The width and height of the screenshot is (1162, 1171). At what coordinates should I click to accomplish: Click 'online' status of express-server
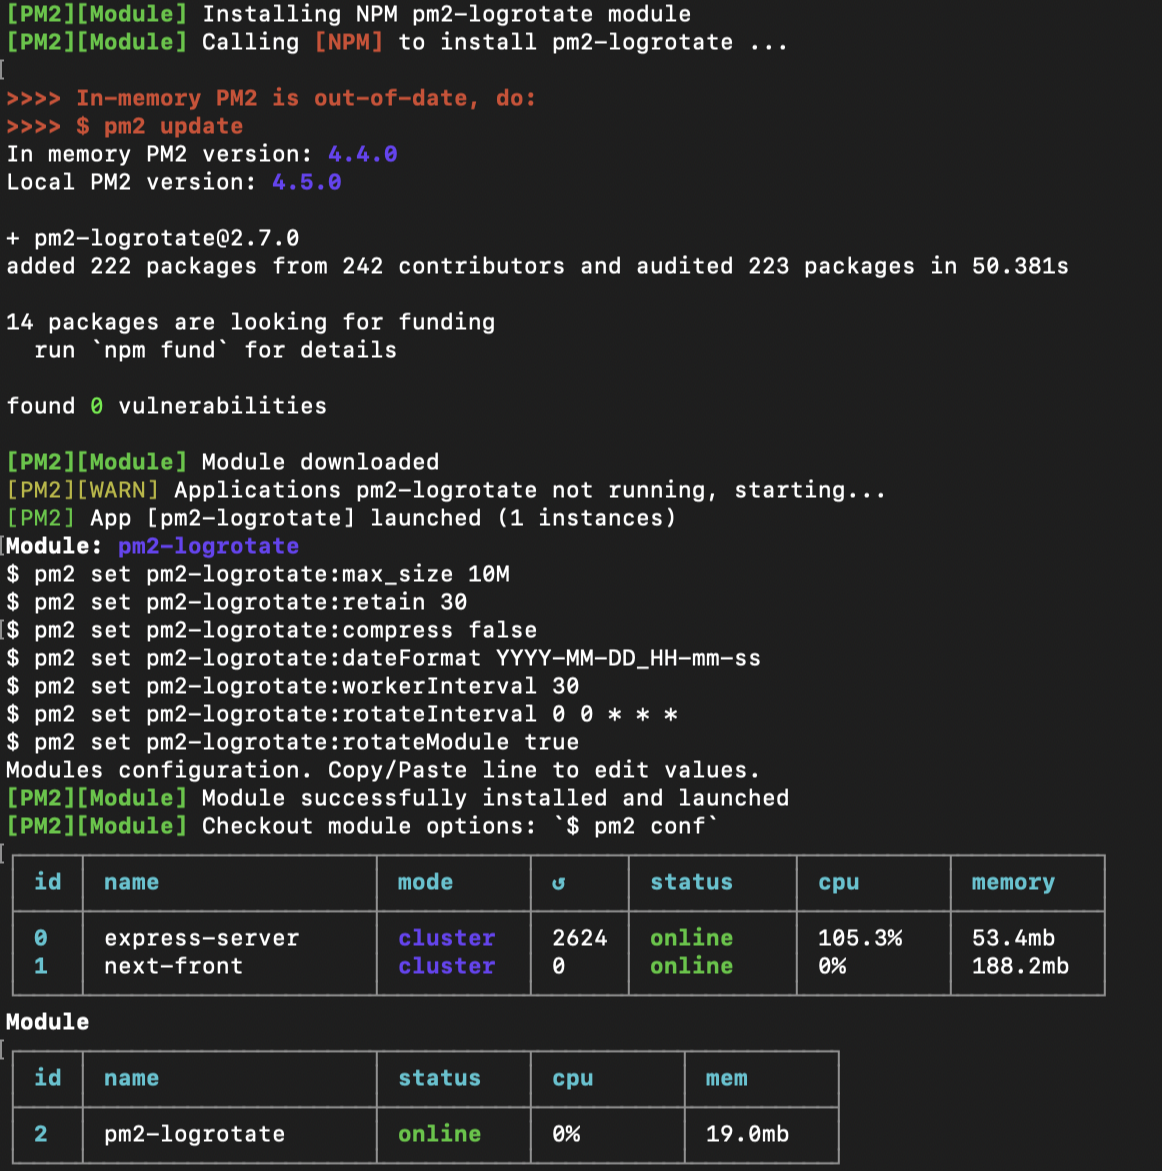pyautogui.click(x=692, y=938)
